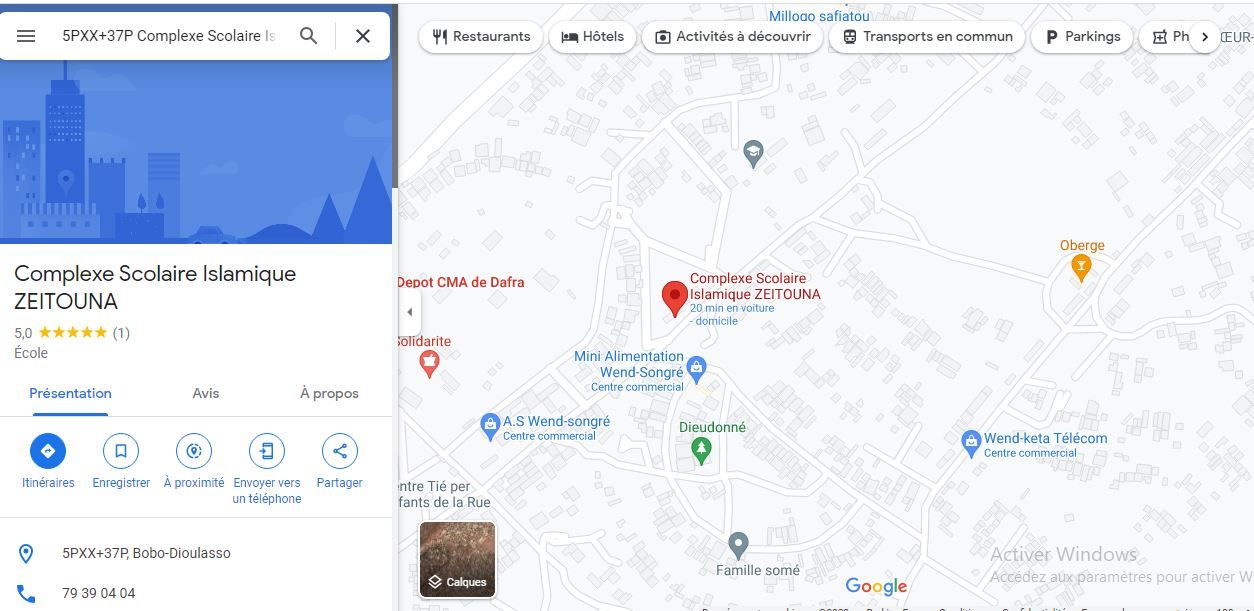Filter map by Restaurants
Image resolution: width=1254 pixels, height=611 pixels.
pos(481,37)
